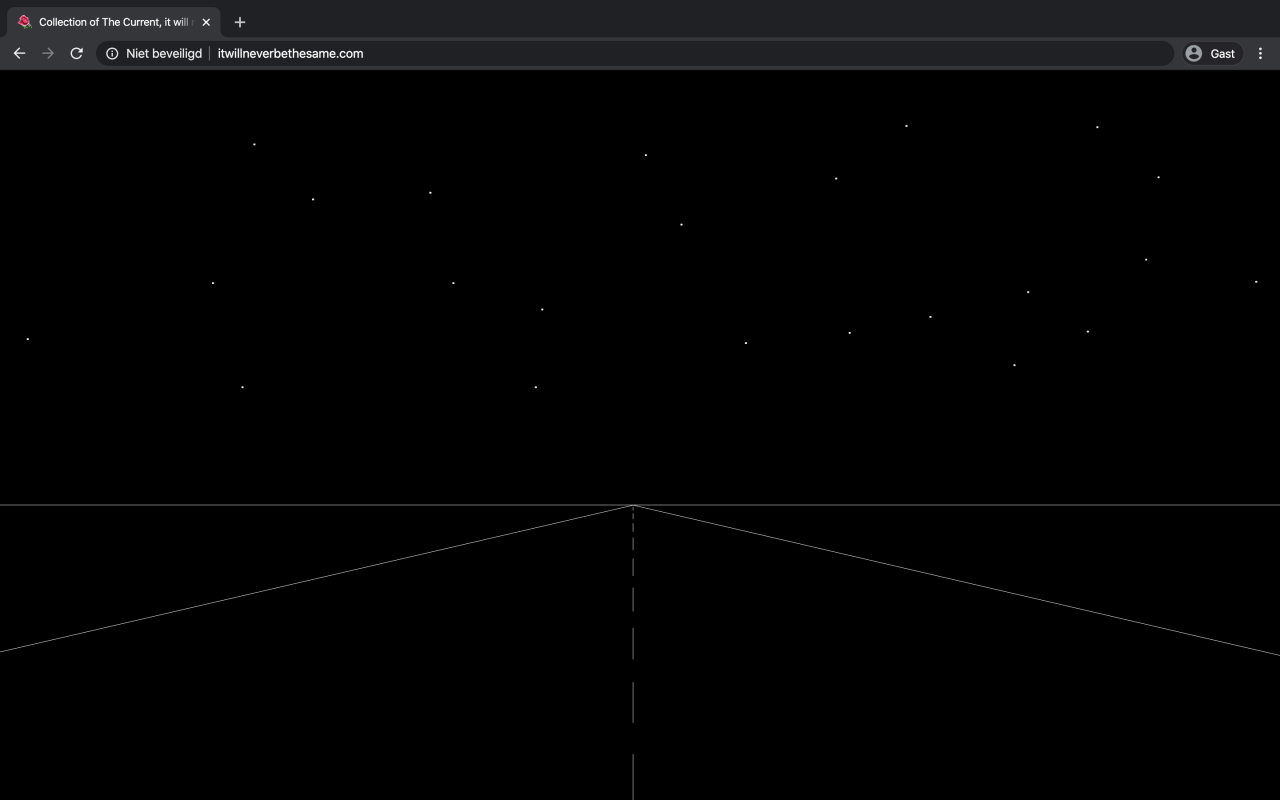Viewport: 1280px width, 800px height.
Task: Open Chrome's three-dot menu
Action: click(1260, 53)
